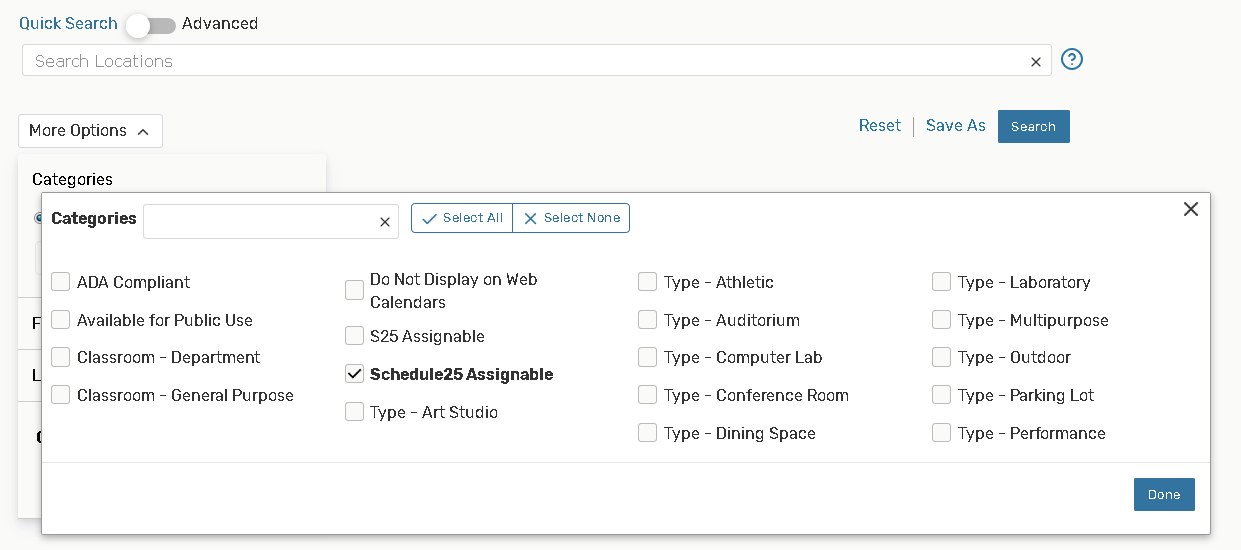1241x550 pixels.
Task: Clear the Categories filter text box
Action: (x=384, y=222)
